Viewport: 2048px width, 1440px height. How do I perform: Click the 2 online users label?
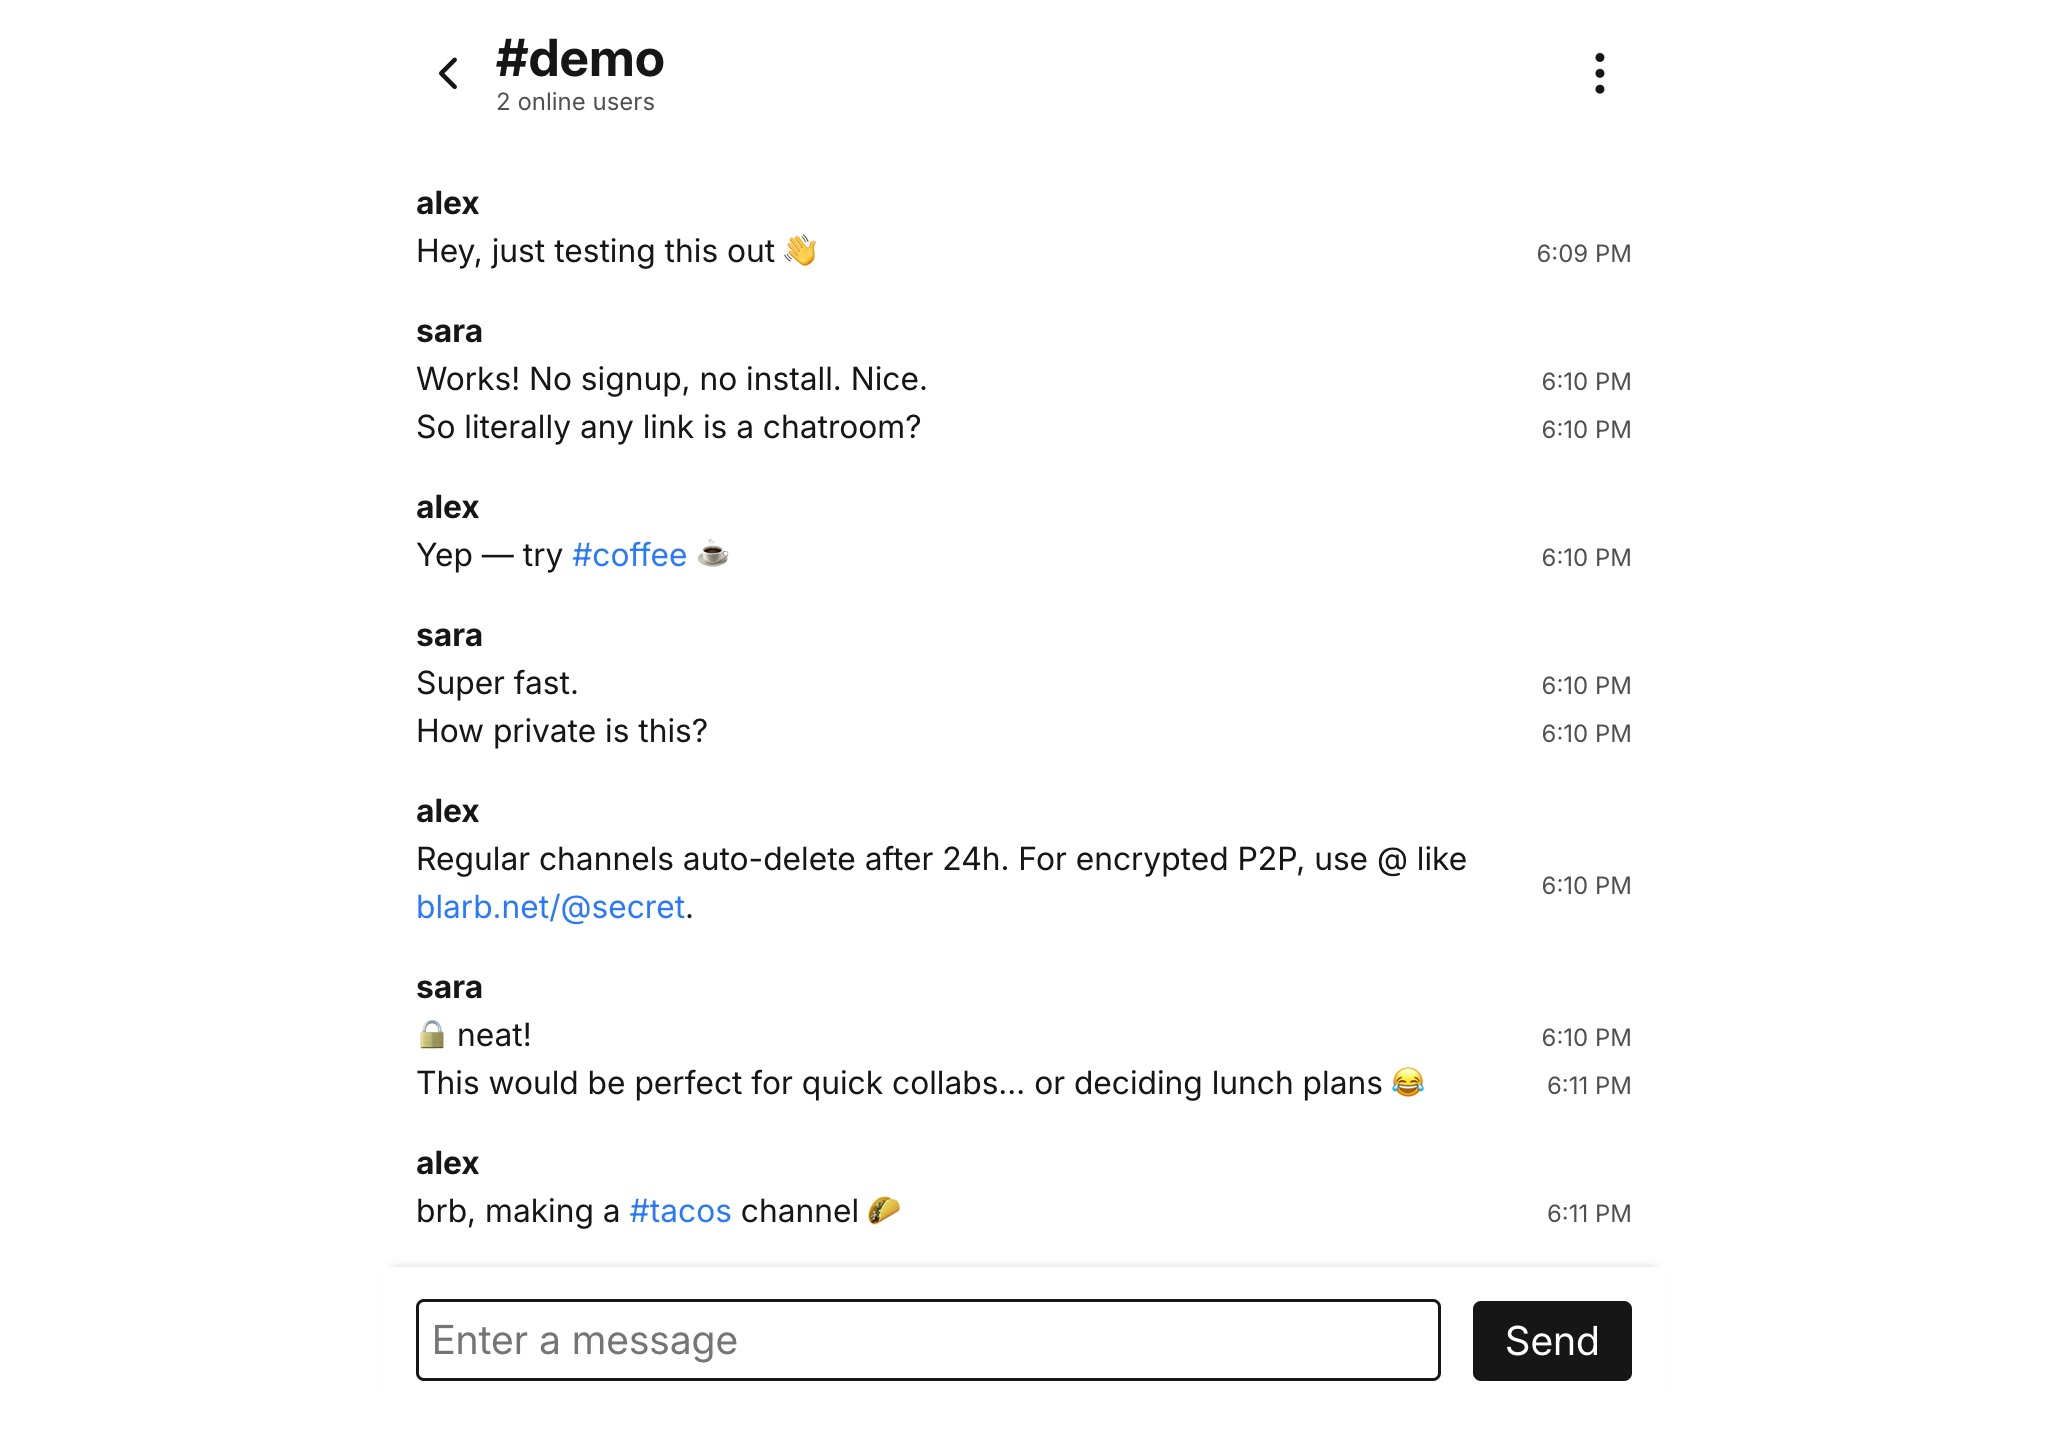point(575,102)
